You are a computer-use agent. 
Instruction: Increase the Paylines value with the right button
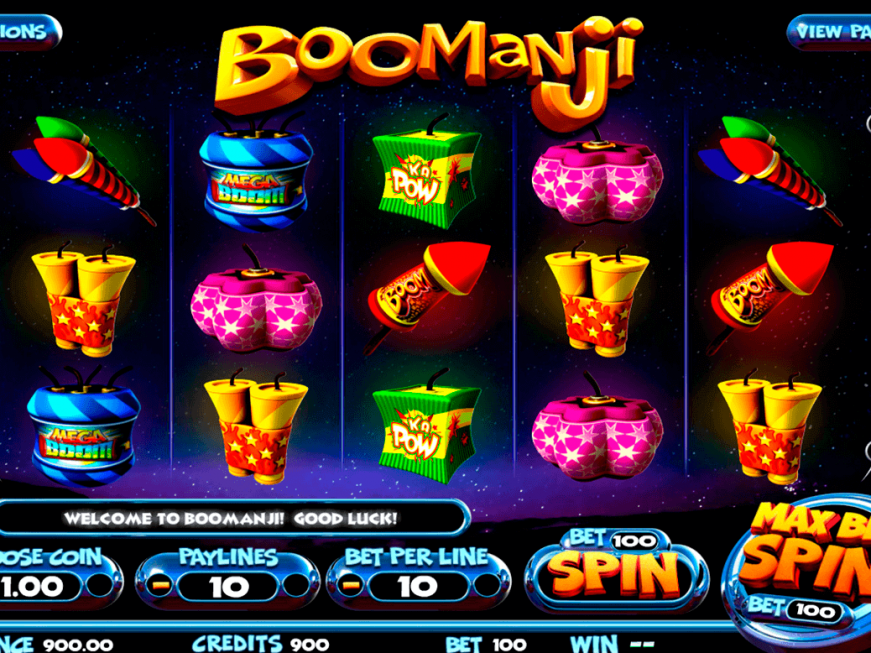coord(295,586)
